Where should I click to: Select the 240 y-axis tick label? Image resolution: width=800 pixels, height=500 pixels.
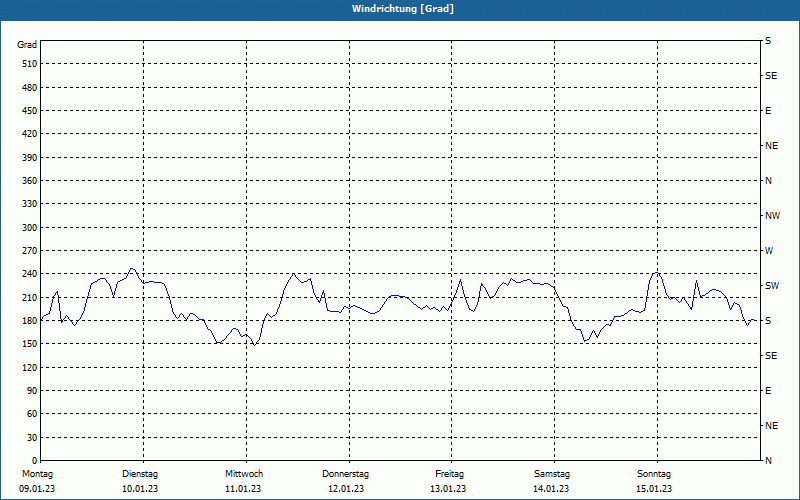click(x=29, y=274)
